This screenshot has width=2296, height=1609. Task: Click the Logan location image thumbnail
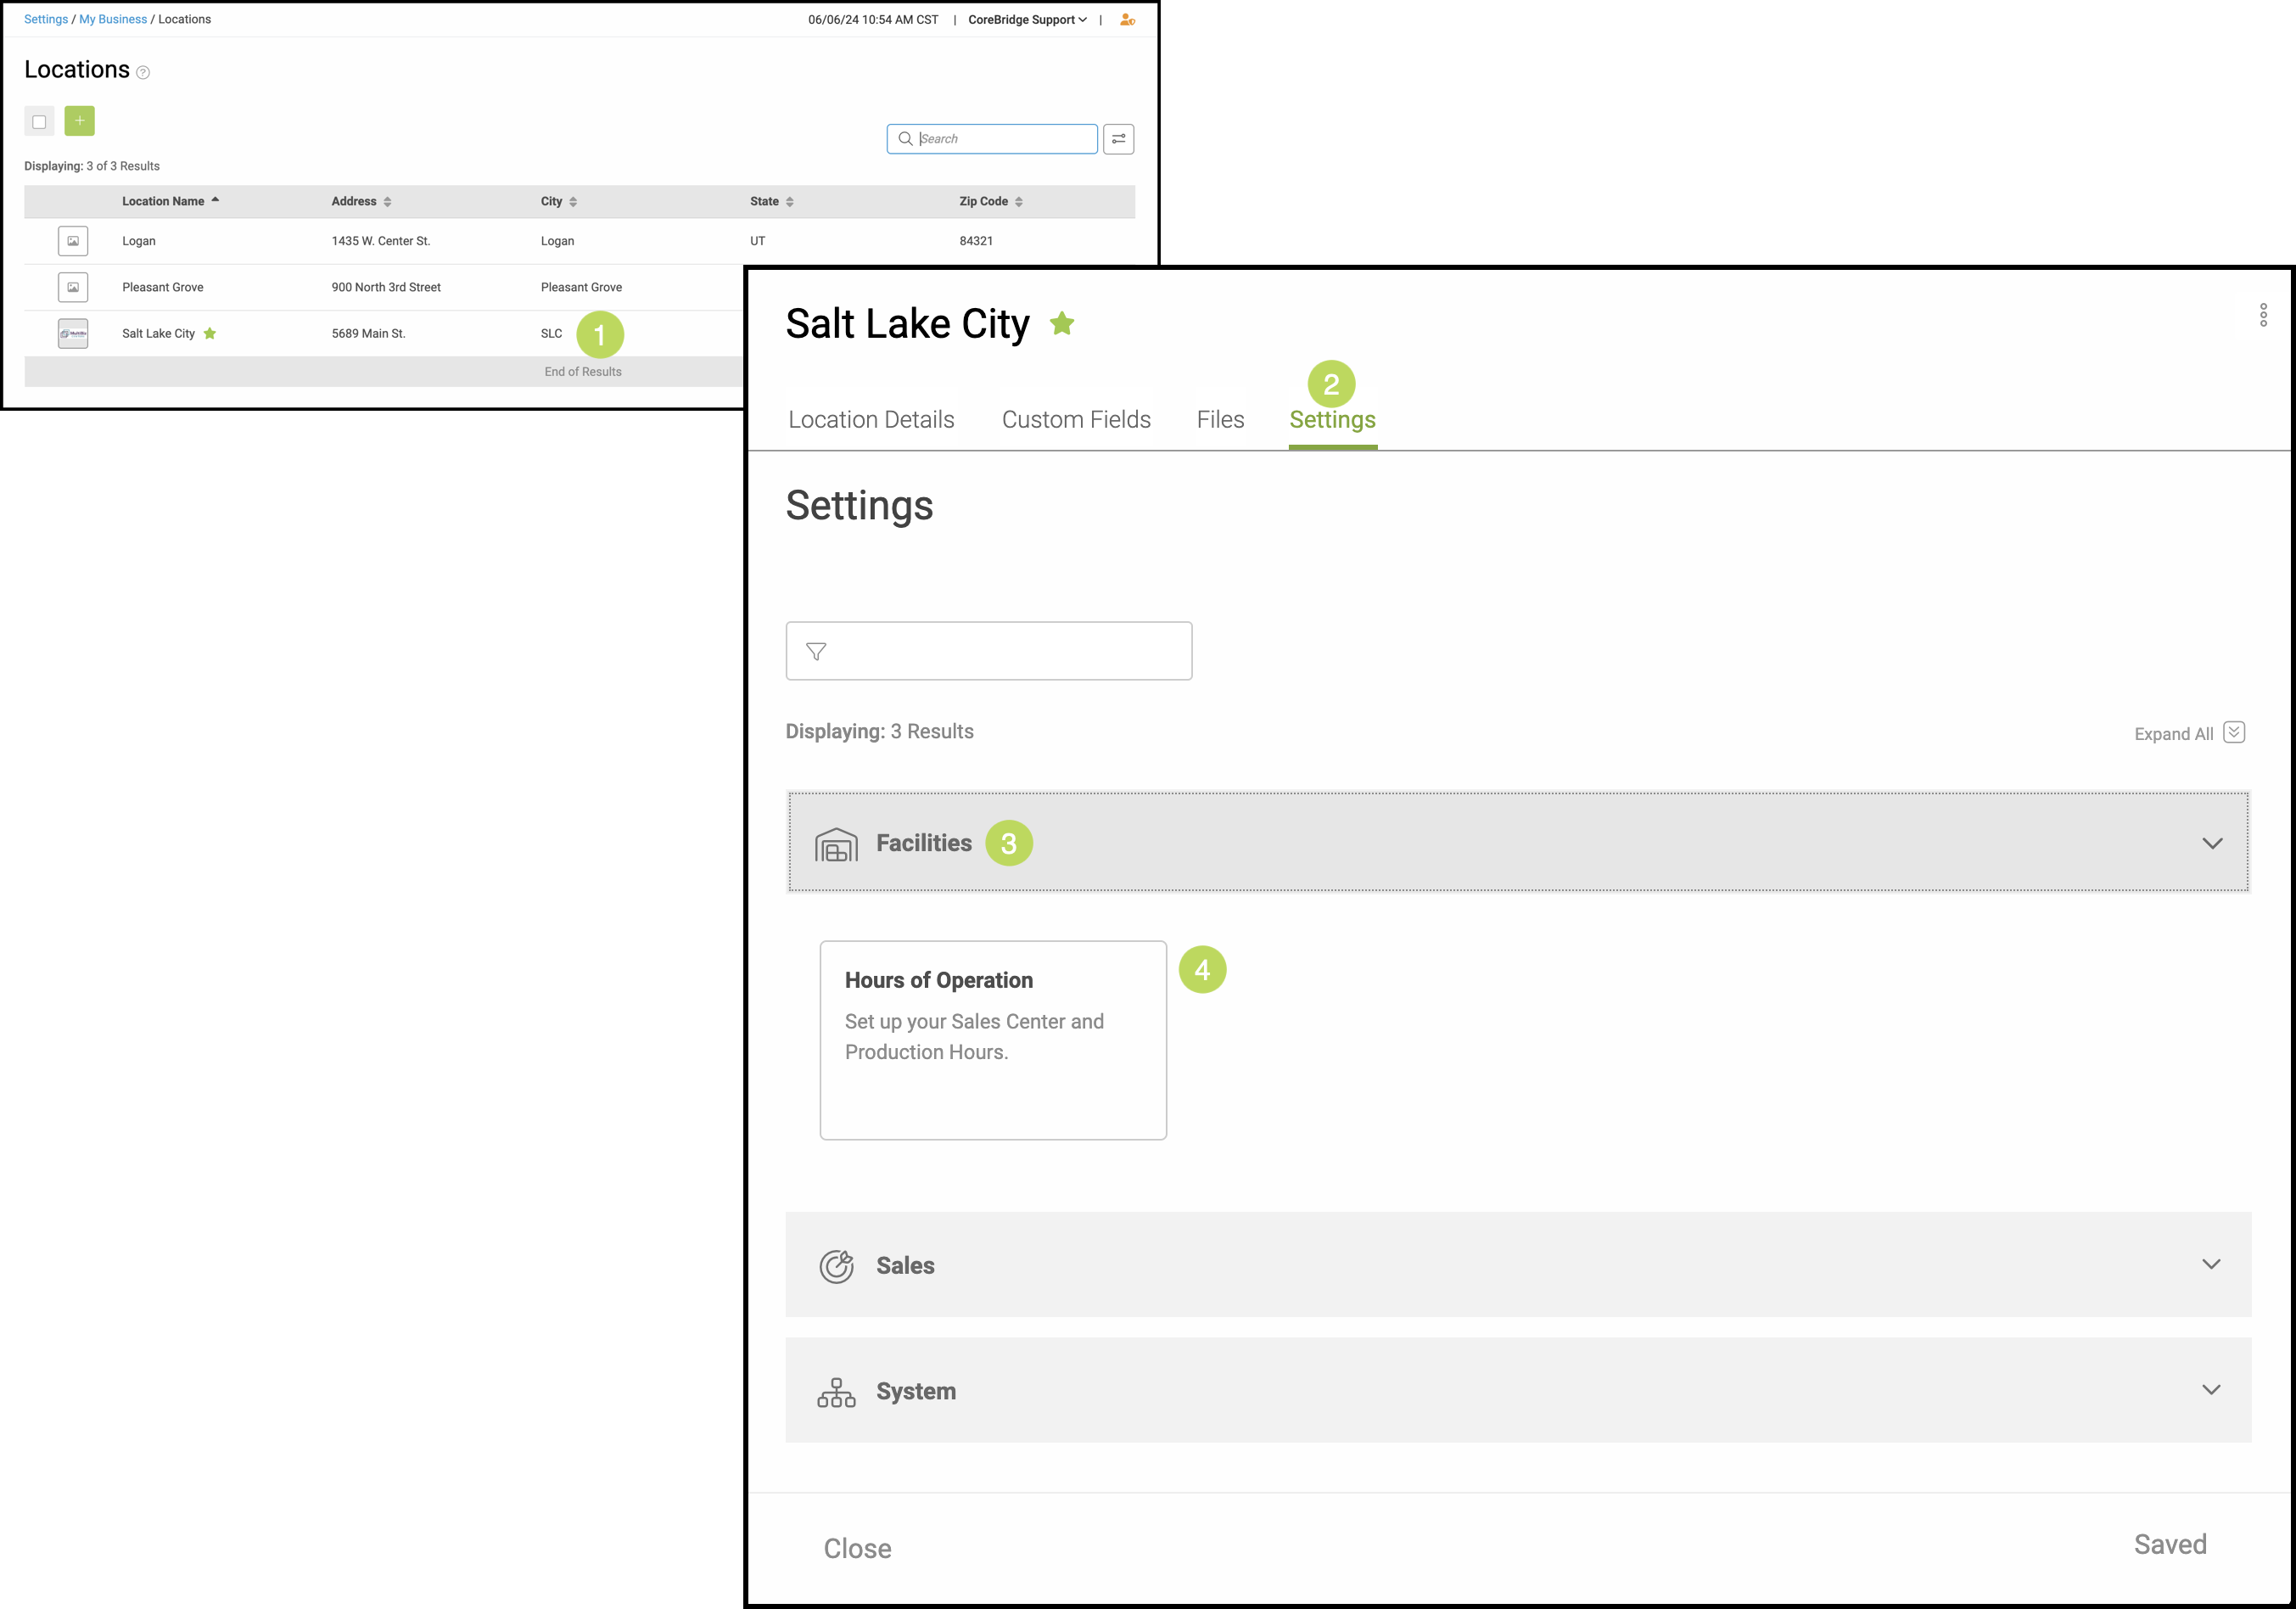pos(73,241)
